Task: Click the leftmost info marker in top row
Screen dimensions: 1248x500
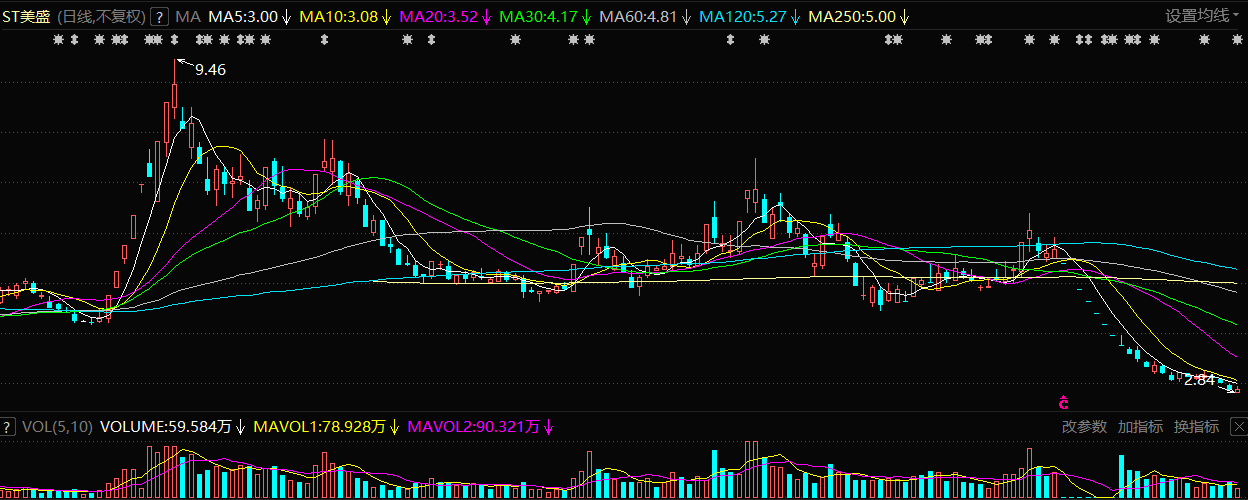Action: (58, 40)
